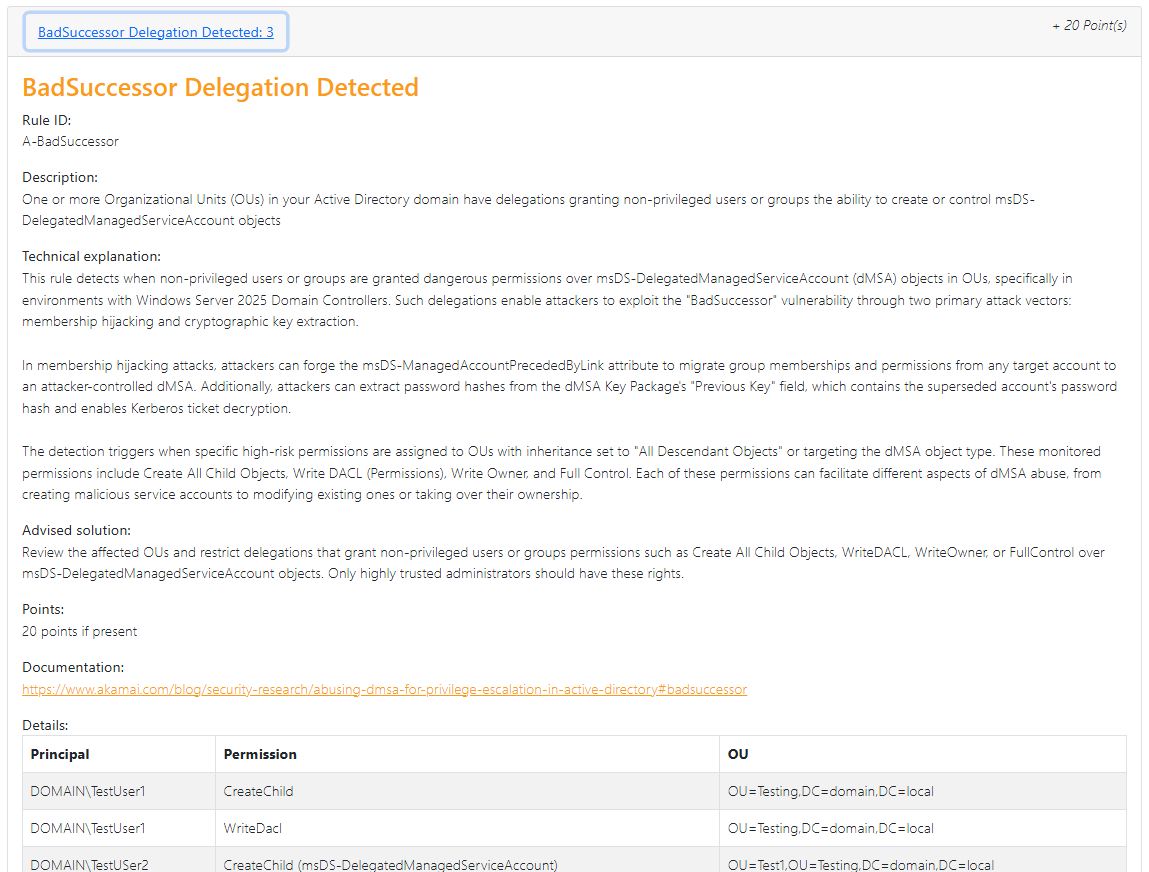This screenshot has width=1149, height=872.
Task: Click the '+ 20 Point(s)' score label
Action: (1089, 25)
